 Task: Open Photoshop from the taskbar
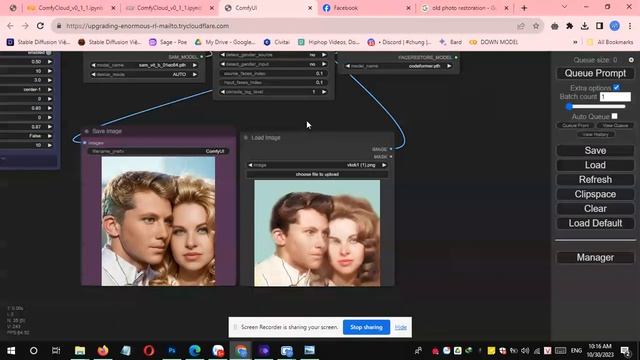pyautogui.click(x=172, y=350)
